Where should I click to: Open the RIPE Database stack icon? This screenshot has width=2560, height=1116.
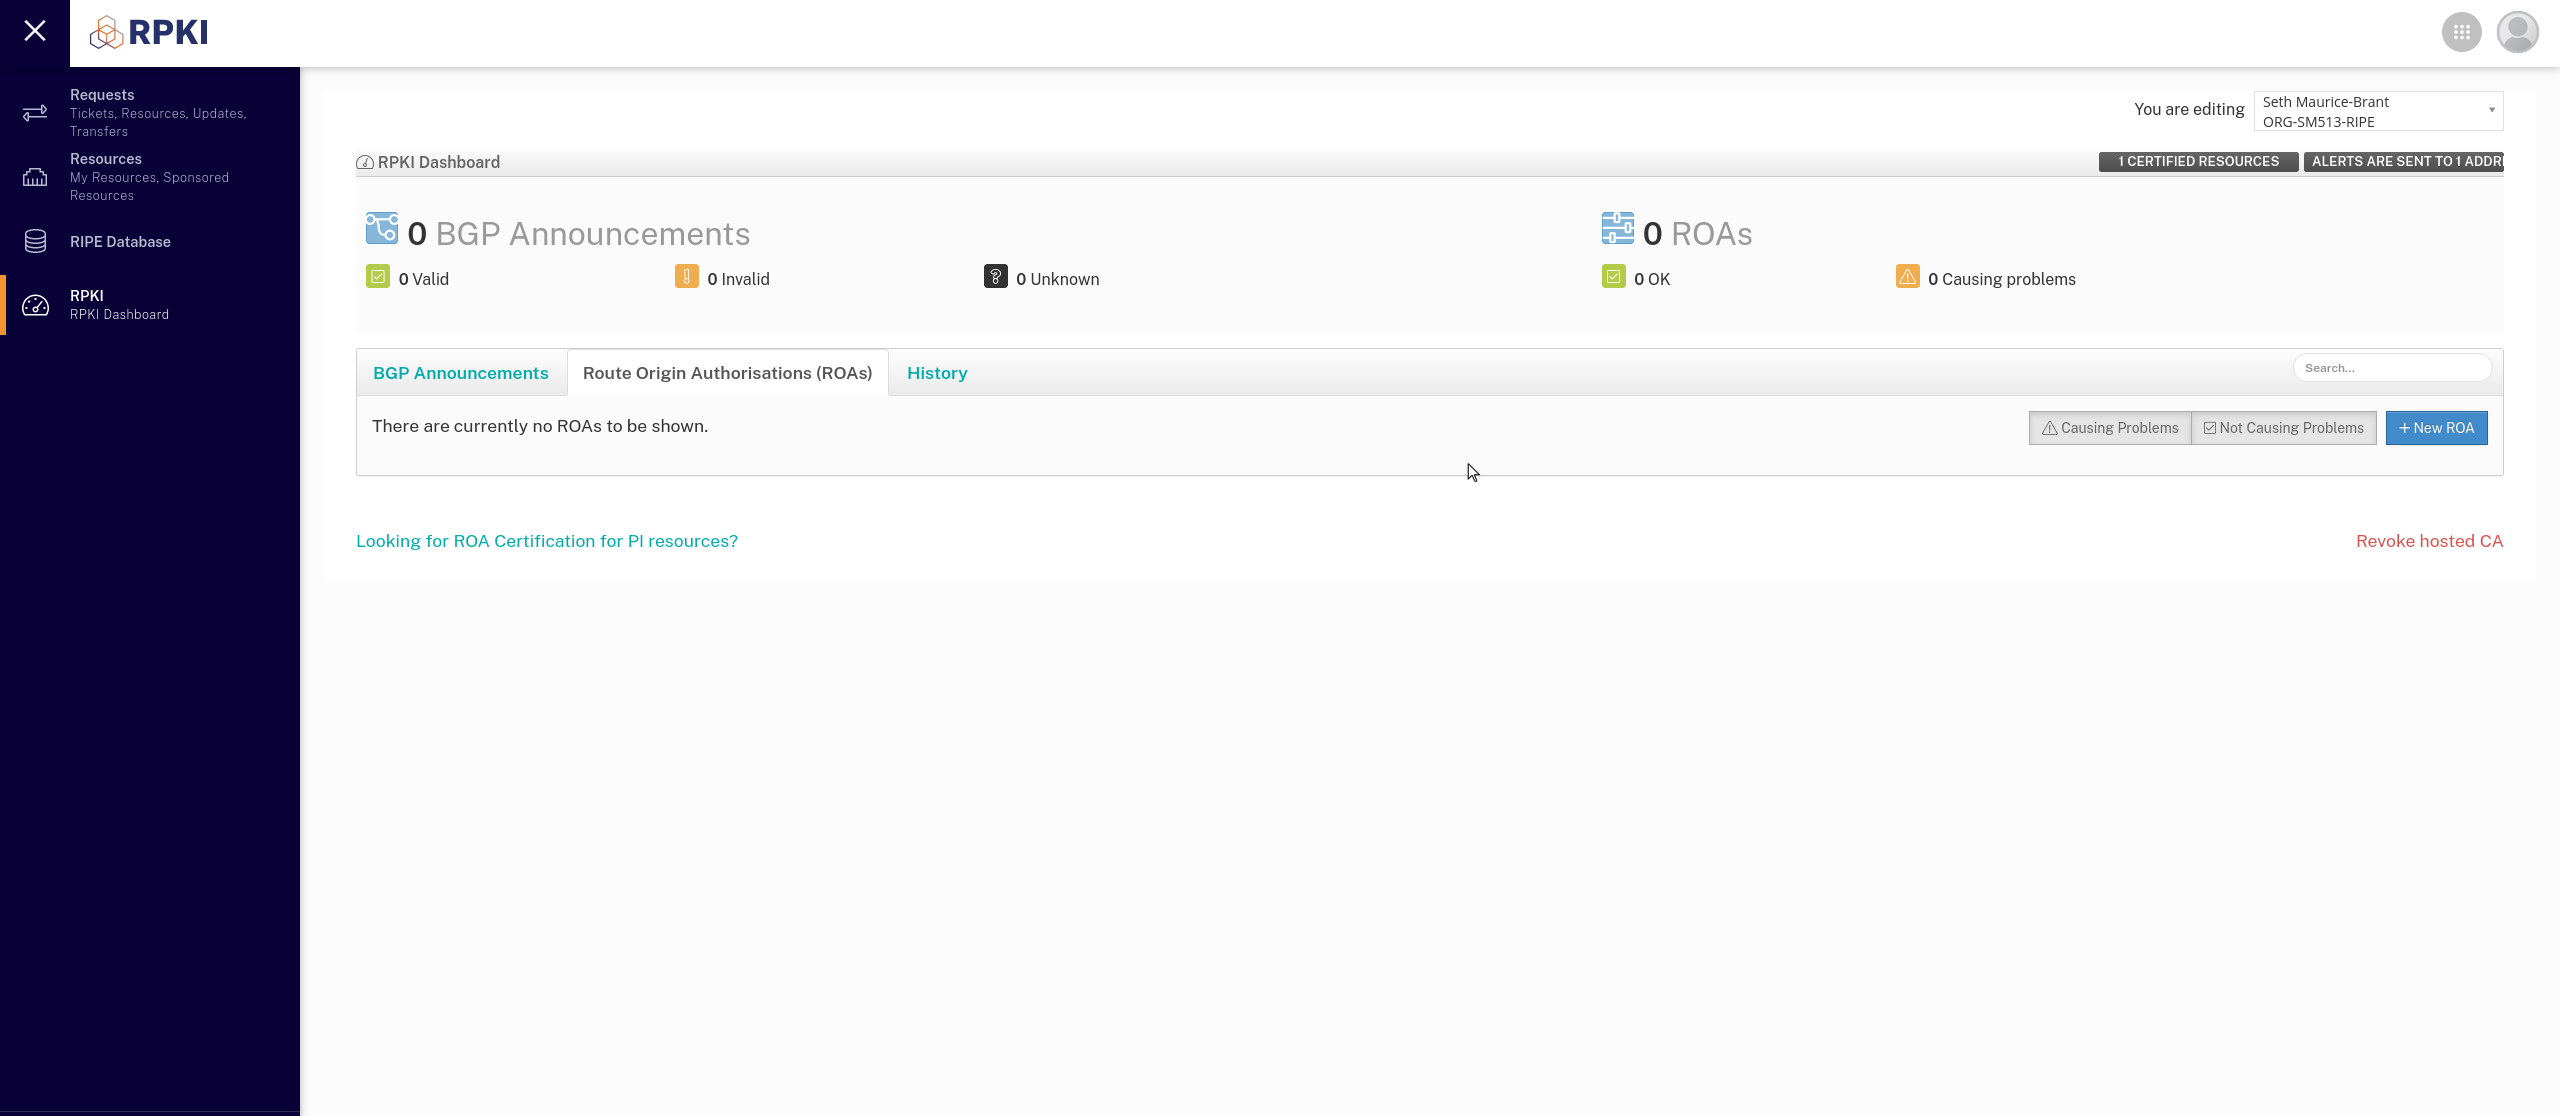(x=35, y=241)
